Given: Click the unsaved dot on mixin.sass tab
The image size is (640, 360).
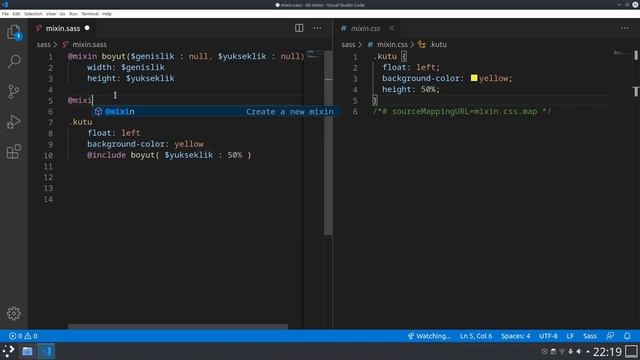Looking at the screenshot, I should (x=87, y=28).
